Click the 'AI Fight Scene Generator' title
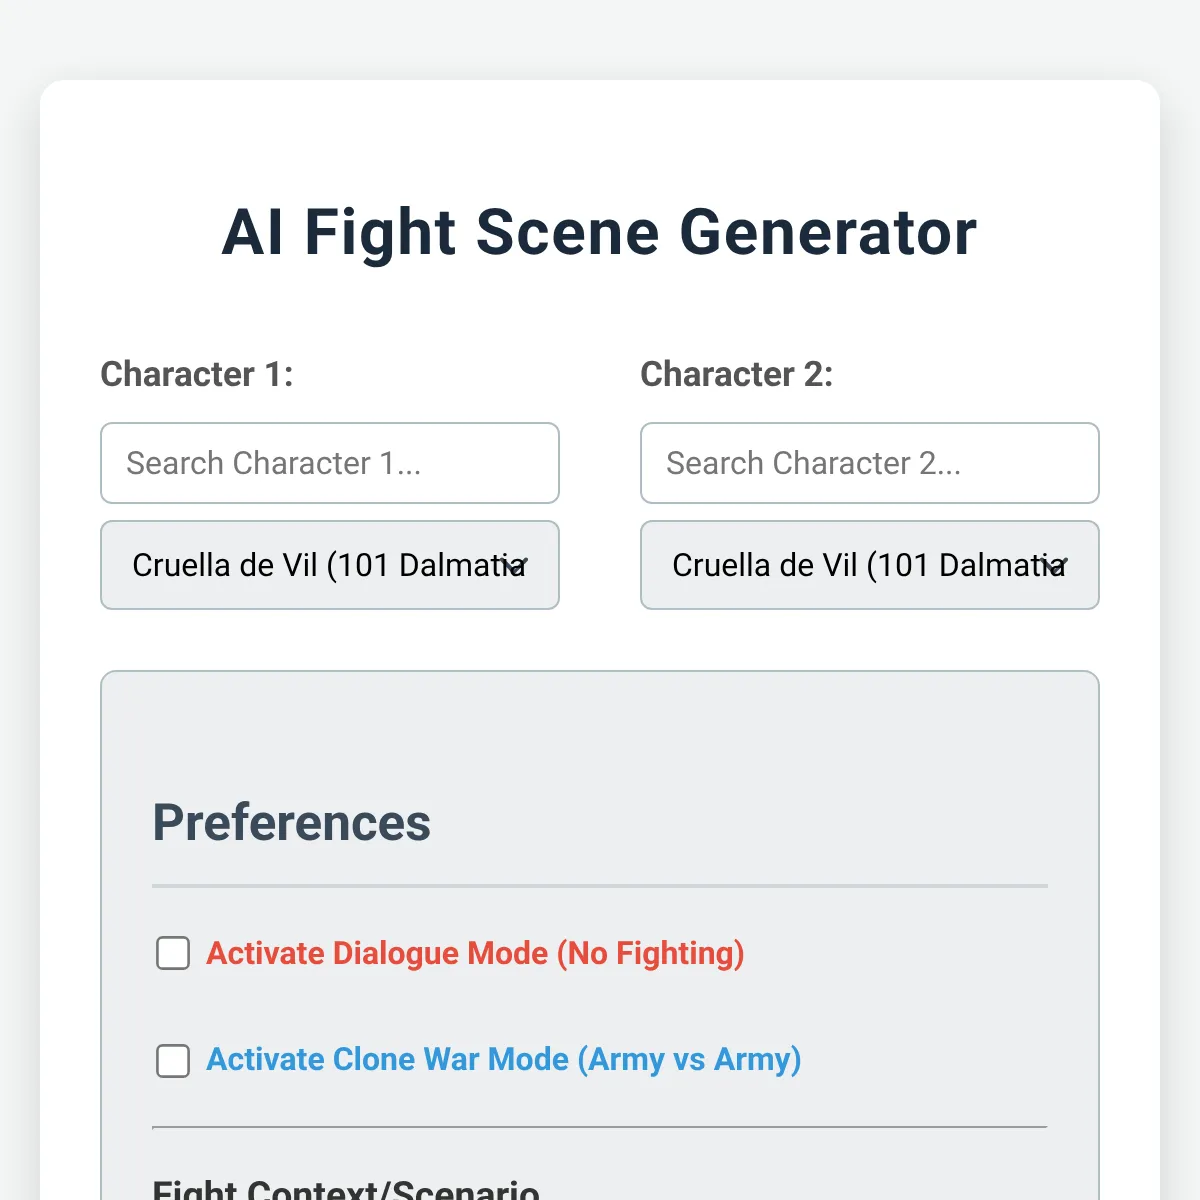Image resolution: width=1200 pixels, height=1200 pixels. point(599,232)
